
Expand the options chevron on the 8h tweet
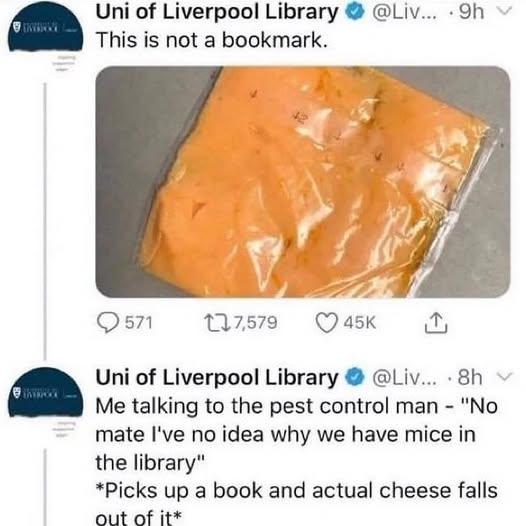(504, 376)
